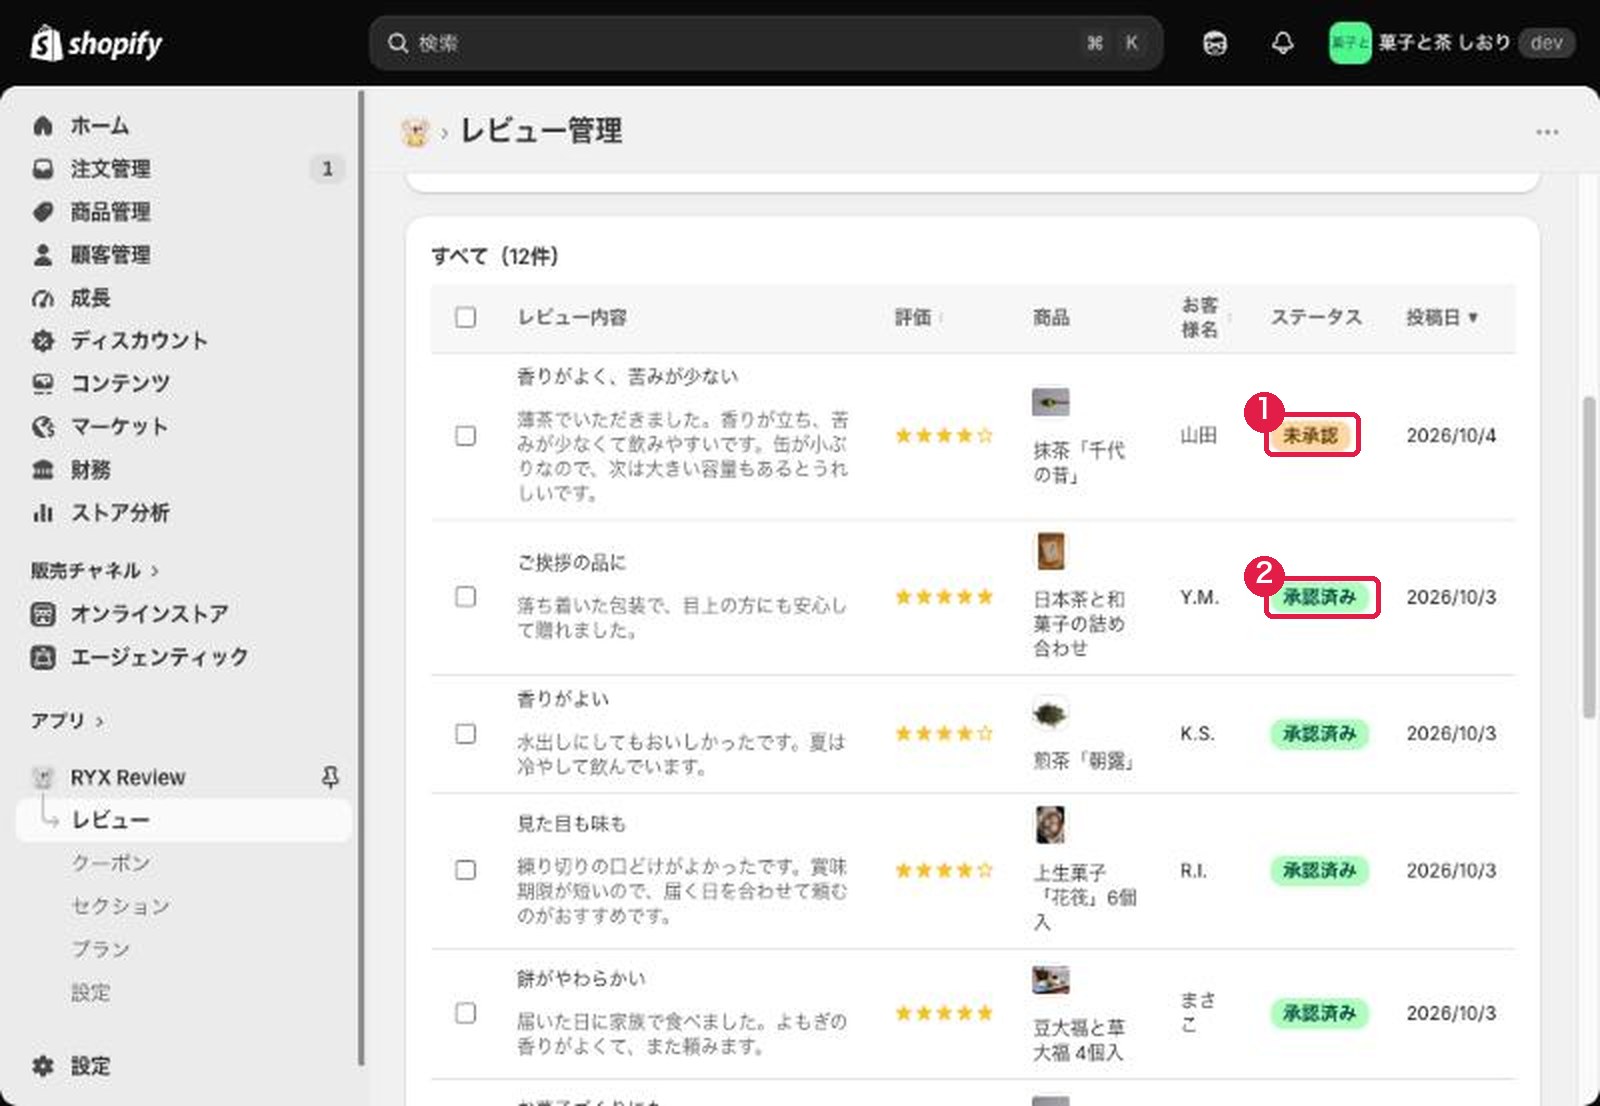Toggle the select-all checkbox in table header
The image size is (1600, 1106).
click(465, 317)
